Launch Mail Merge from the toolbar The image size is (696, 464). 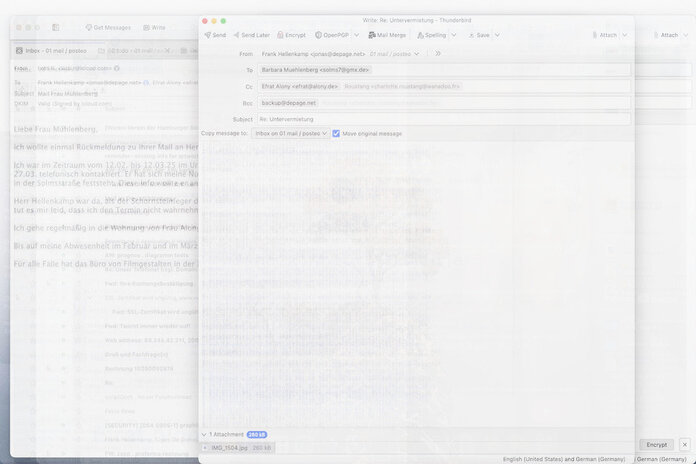coord(387,35)
